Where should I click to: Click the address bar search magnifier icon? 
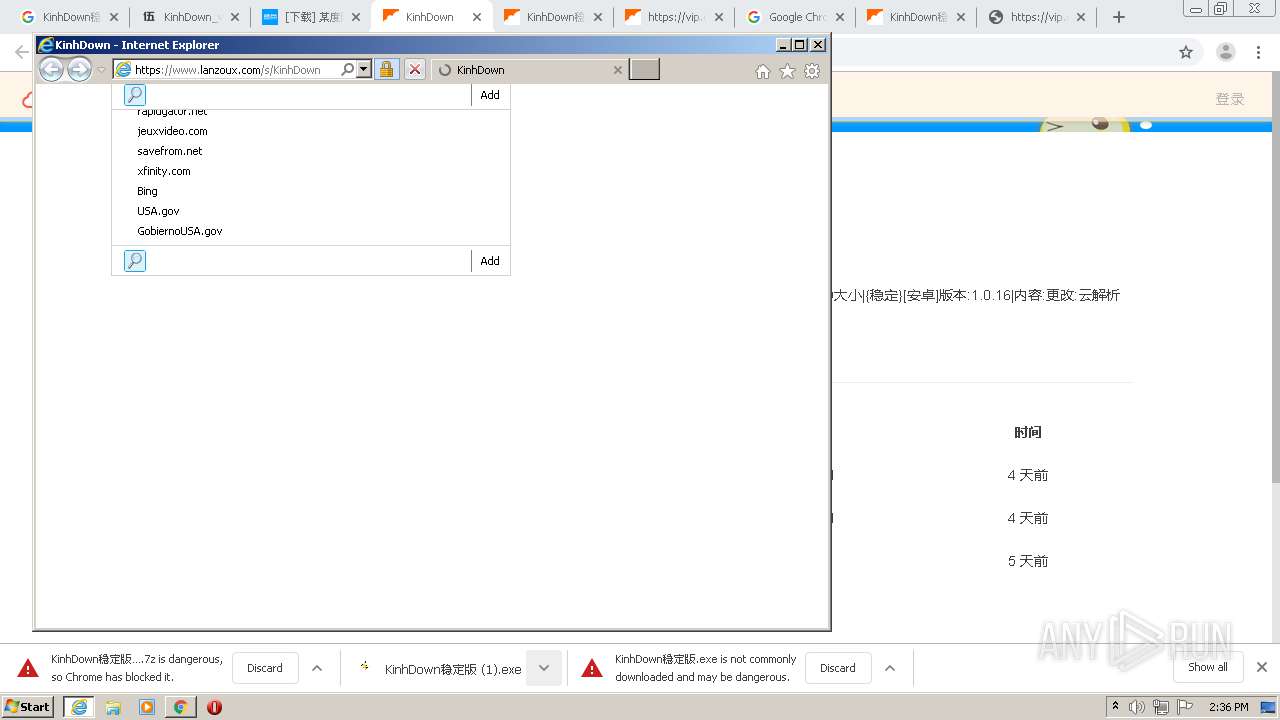pos(347,70)
